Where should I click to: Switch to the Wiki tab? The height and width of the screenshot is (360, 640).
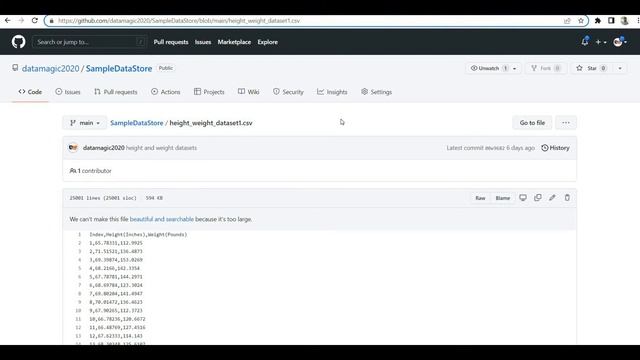[x=249, y=92]
